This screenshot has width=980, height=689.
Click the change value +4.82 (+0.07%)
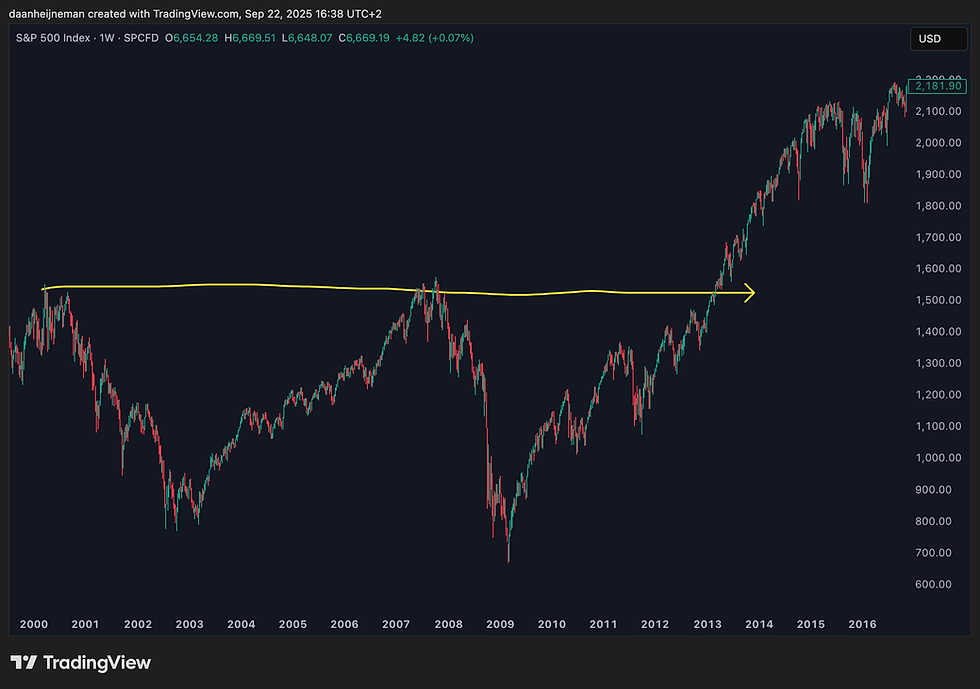(435, 38)
